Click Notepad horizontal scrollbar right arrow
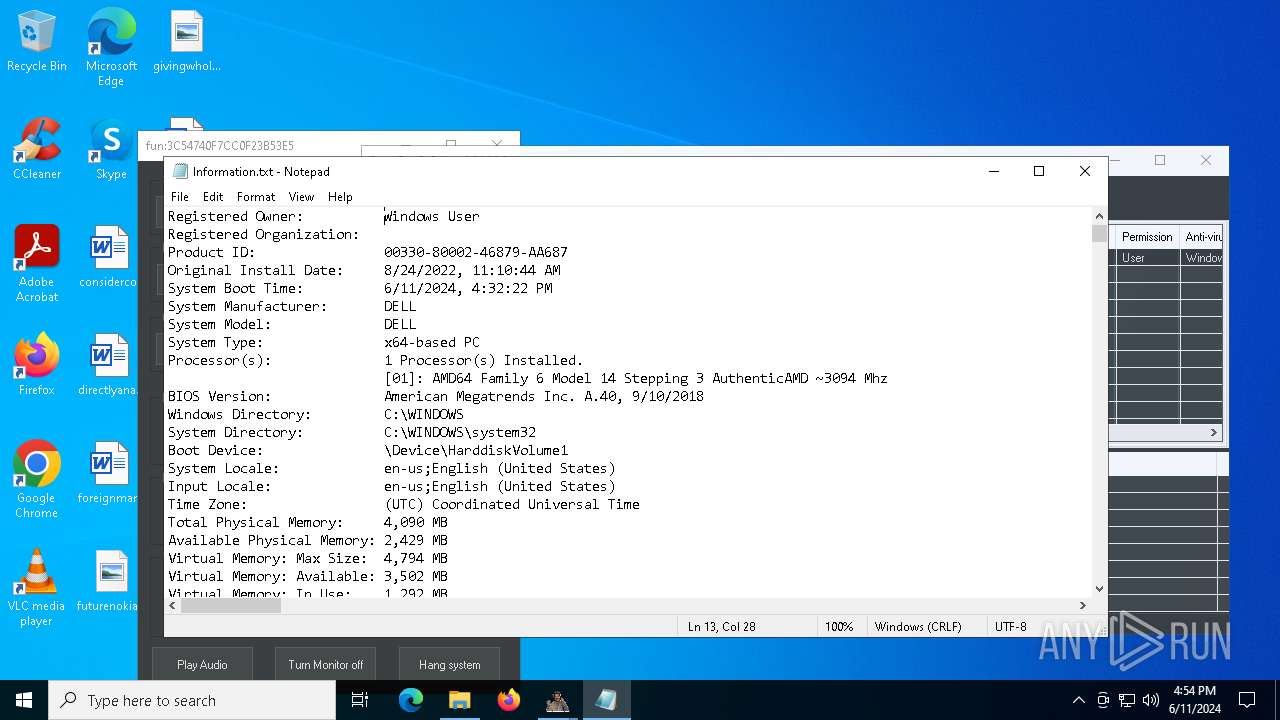This screenshot has height=720, width=1280. pos(1082,605)
